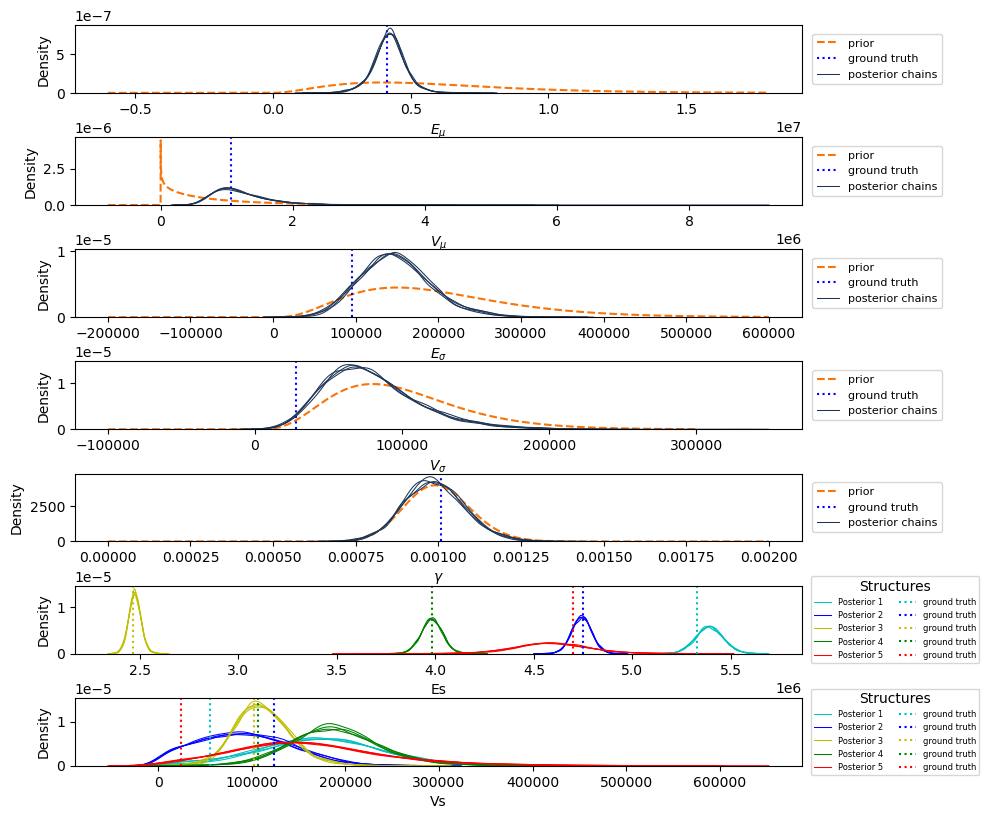Select 'prior' in the E_μ plot legend
Image resolution: width=989 pixels, height=819 pixels.
pyautogui.click(x=860, y=43)
